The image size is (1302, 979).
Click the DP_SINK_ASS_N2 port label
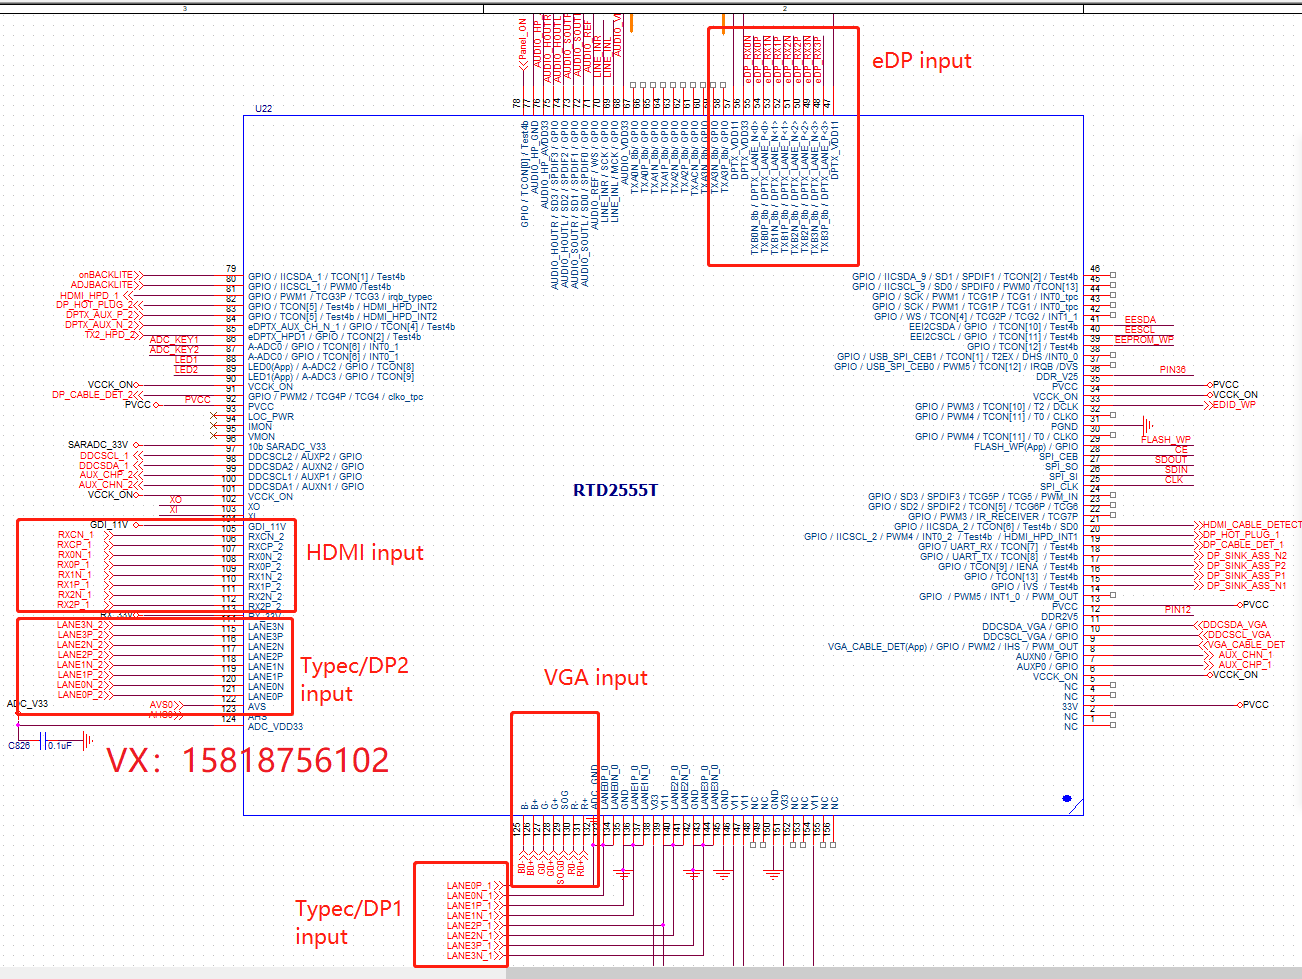(1246, 555)
